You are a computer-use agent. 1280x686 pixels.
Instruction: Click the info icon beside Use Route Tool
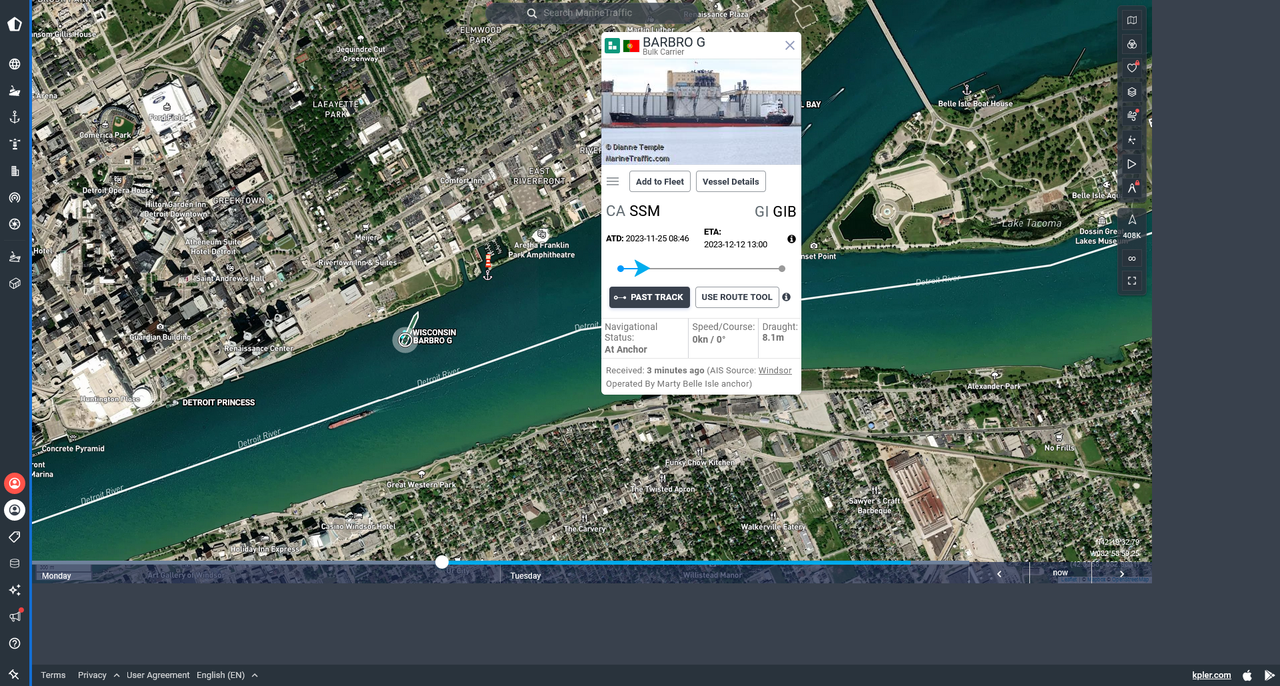786,297
